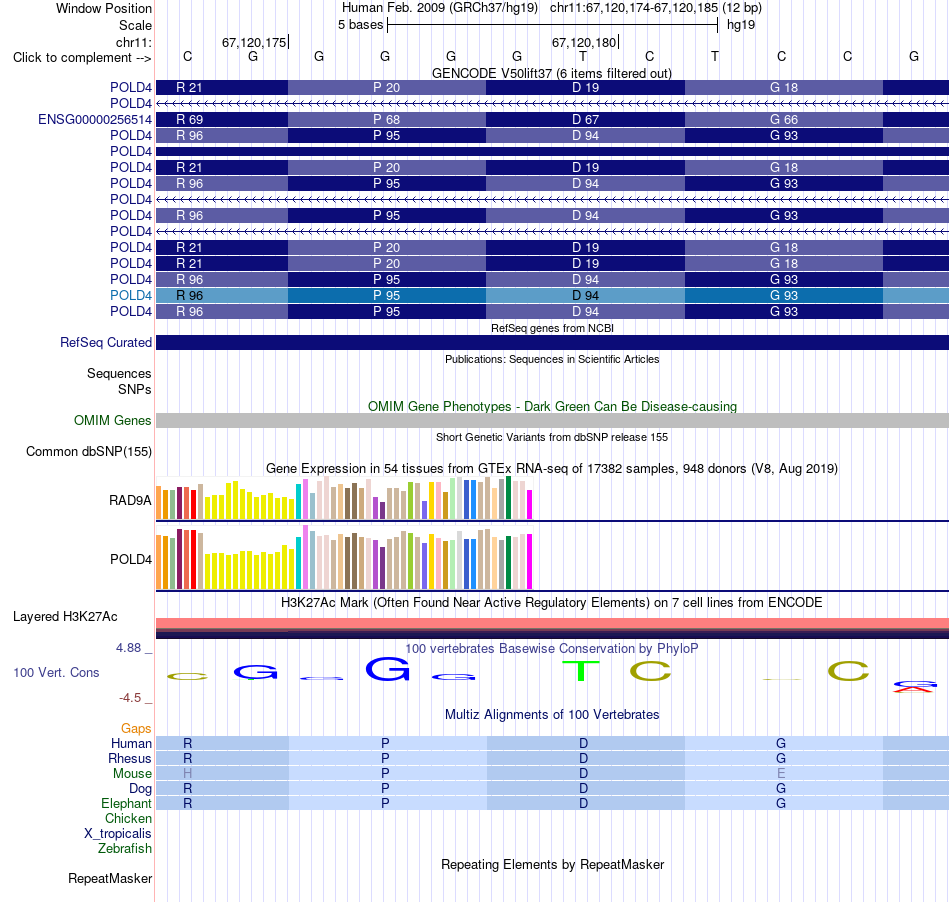Click the Gaps label in Multiz track
The image size is (950, 902).
click(136, 728)
